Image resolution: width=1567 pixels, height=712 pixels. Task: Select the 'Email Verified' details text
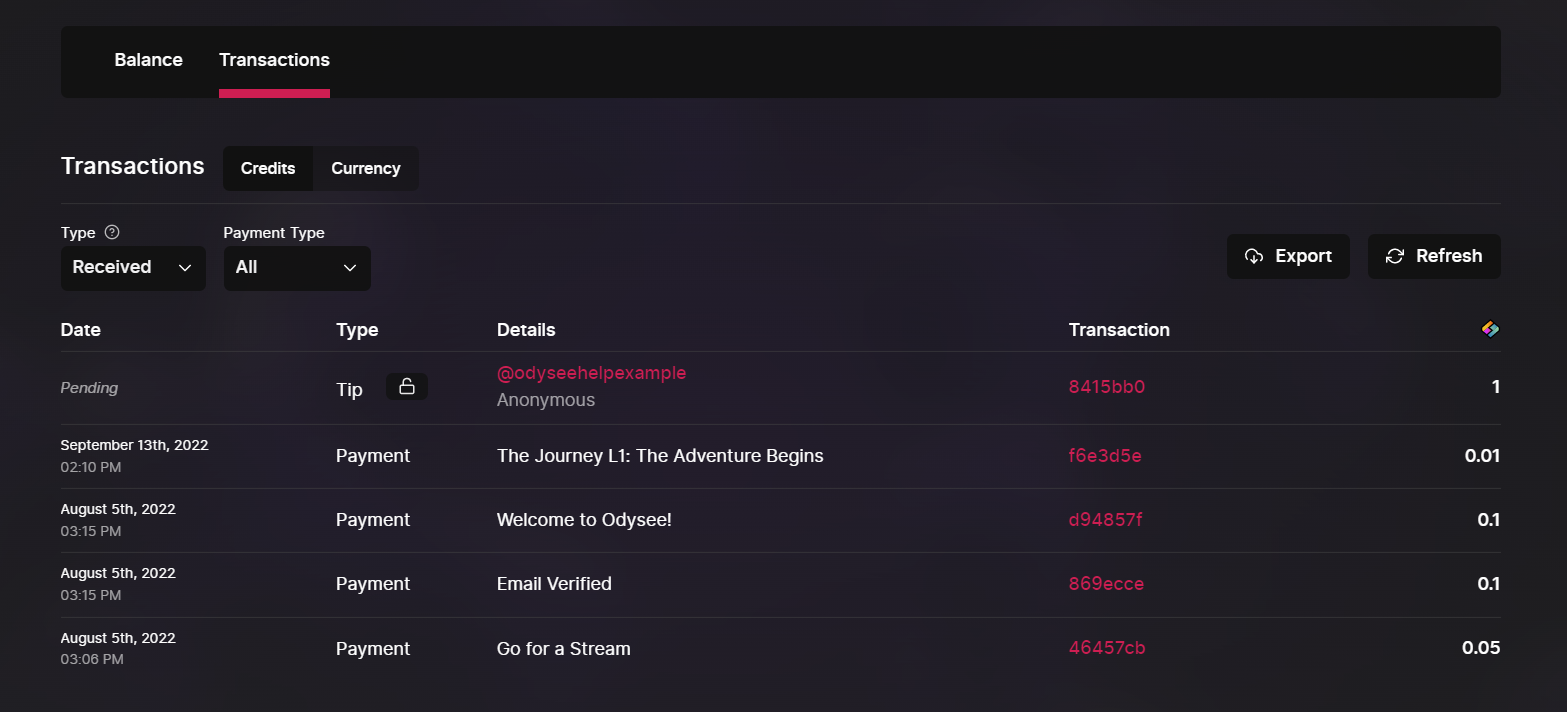tap(554, 584)
